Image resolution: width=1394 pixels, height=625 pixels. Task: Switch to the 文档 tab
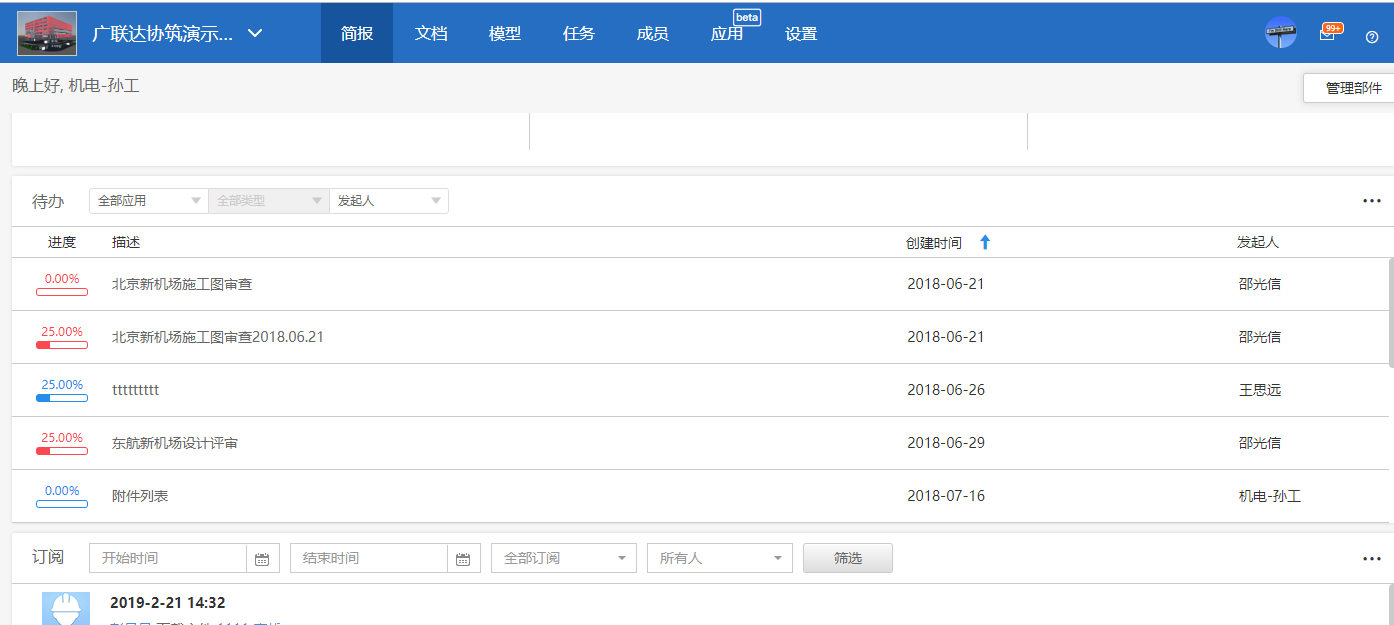[431, 32]
